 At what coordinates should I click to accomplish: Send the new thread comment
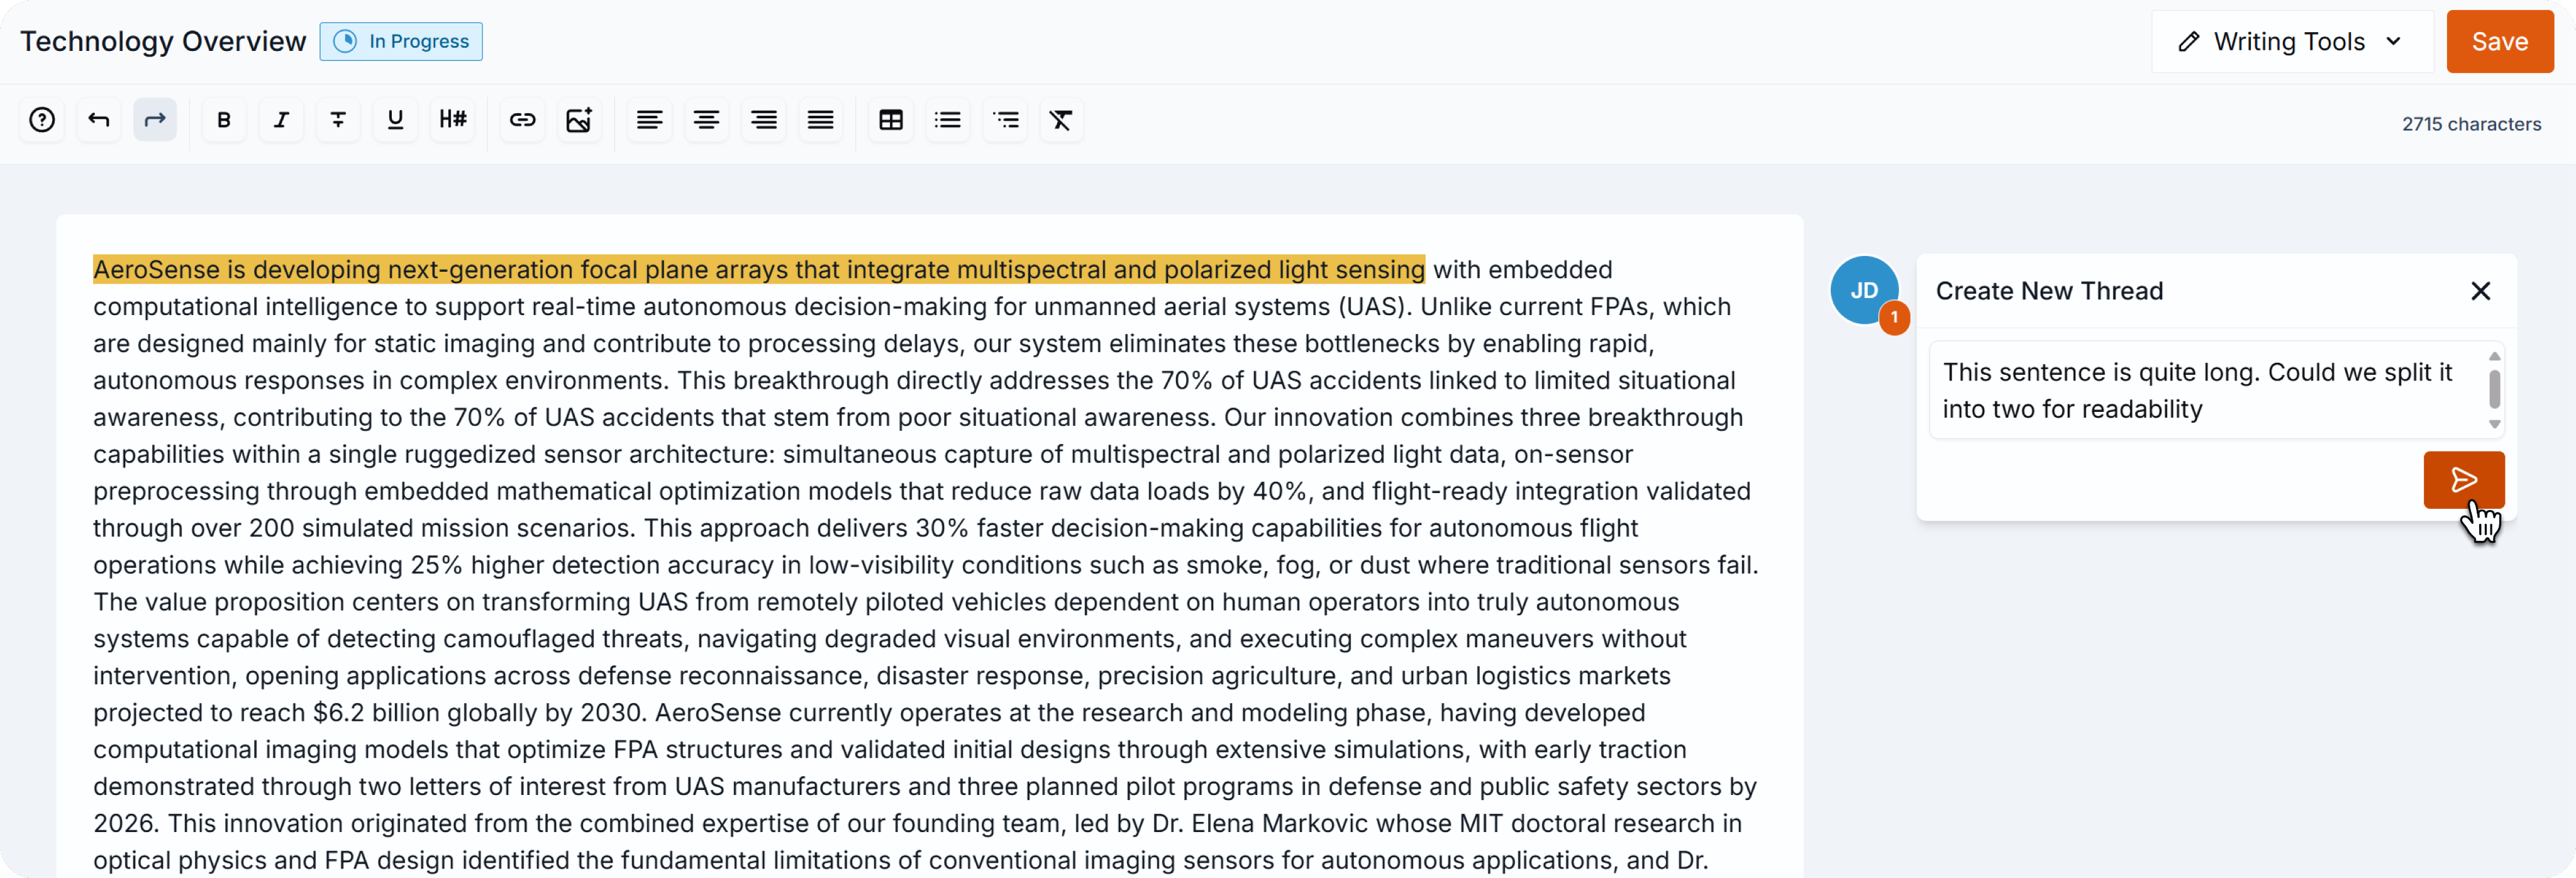pos(2463,480)
